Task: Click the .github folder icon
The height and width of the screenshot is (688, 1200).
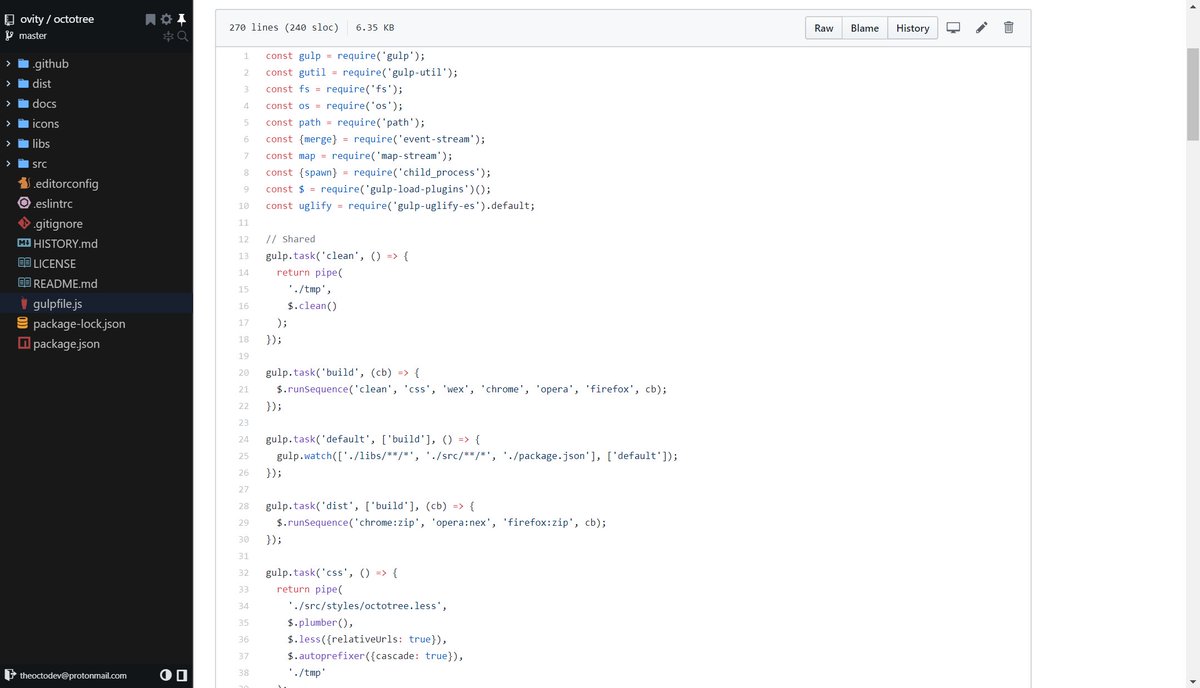Action: point(24,64)
